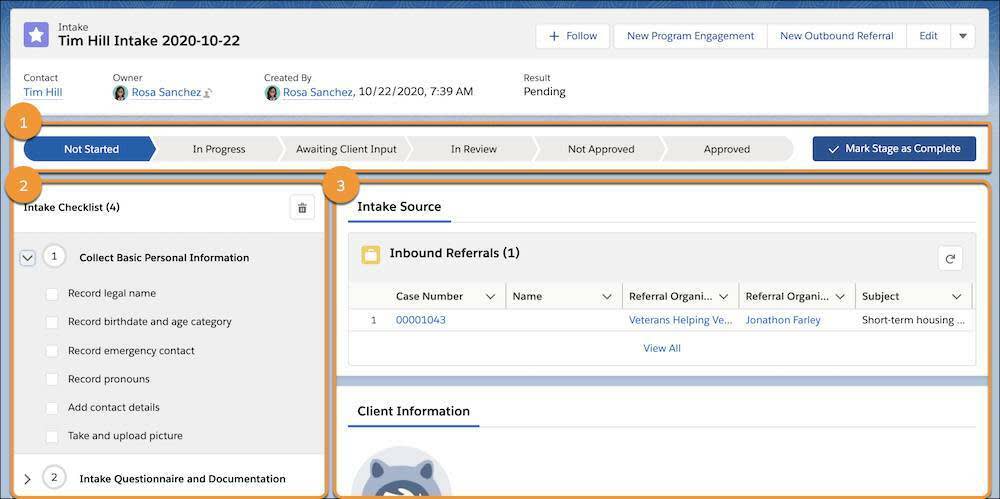The height and width of the screenshot is (499, 1000).
Task: Expand Intake Questionnaire and Documentation section
Action: coord(27,479)
